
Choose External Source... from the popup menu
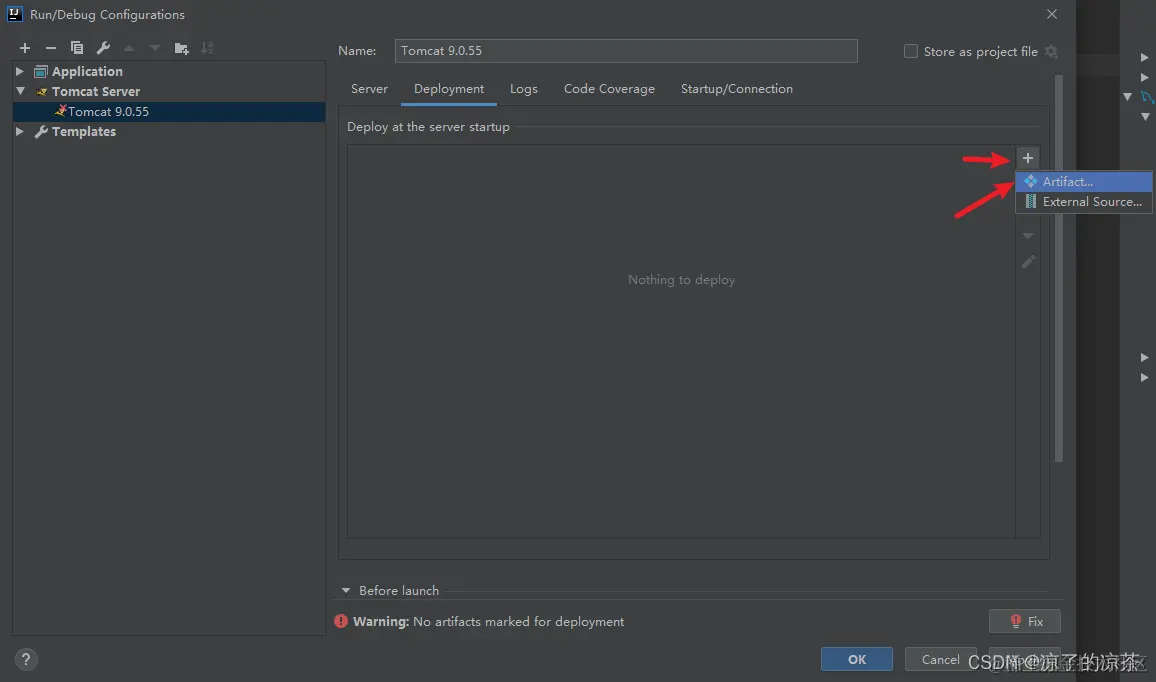[1084, 202]
